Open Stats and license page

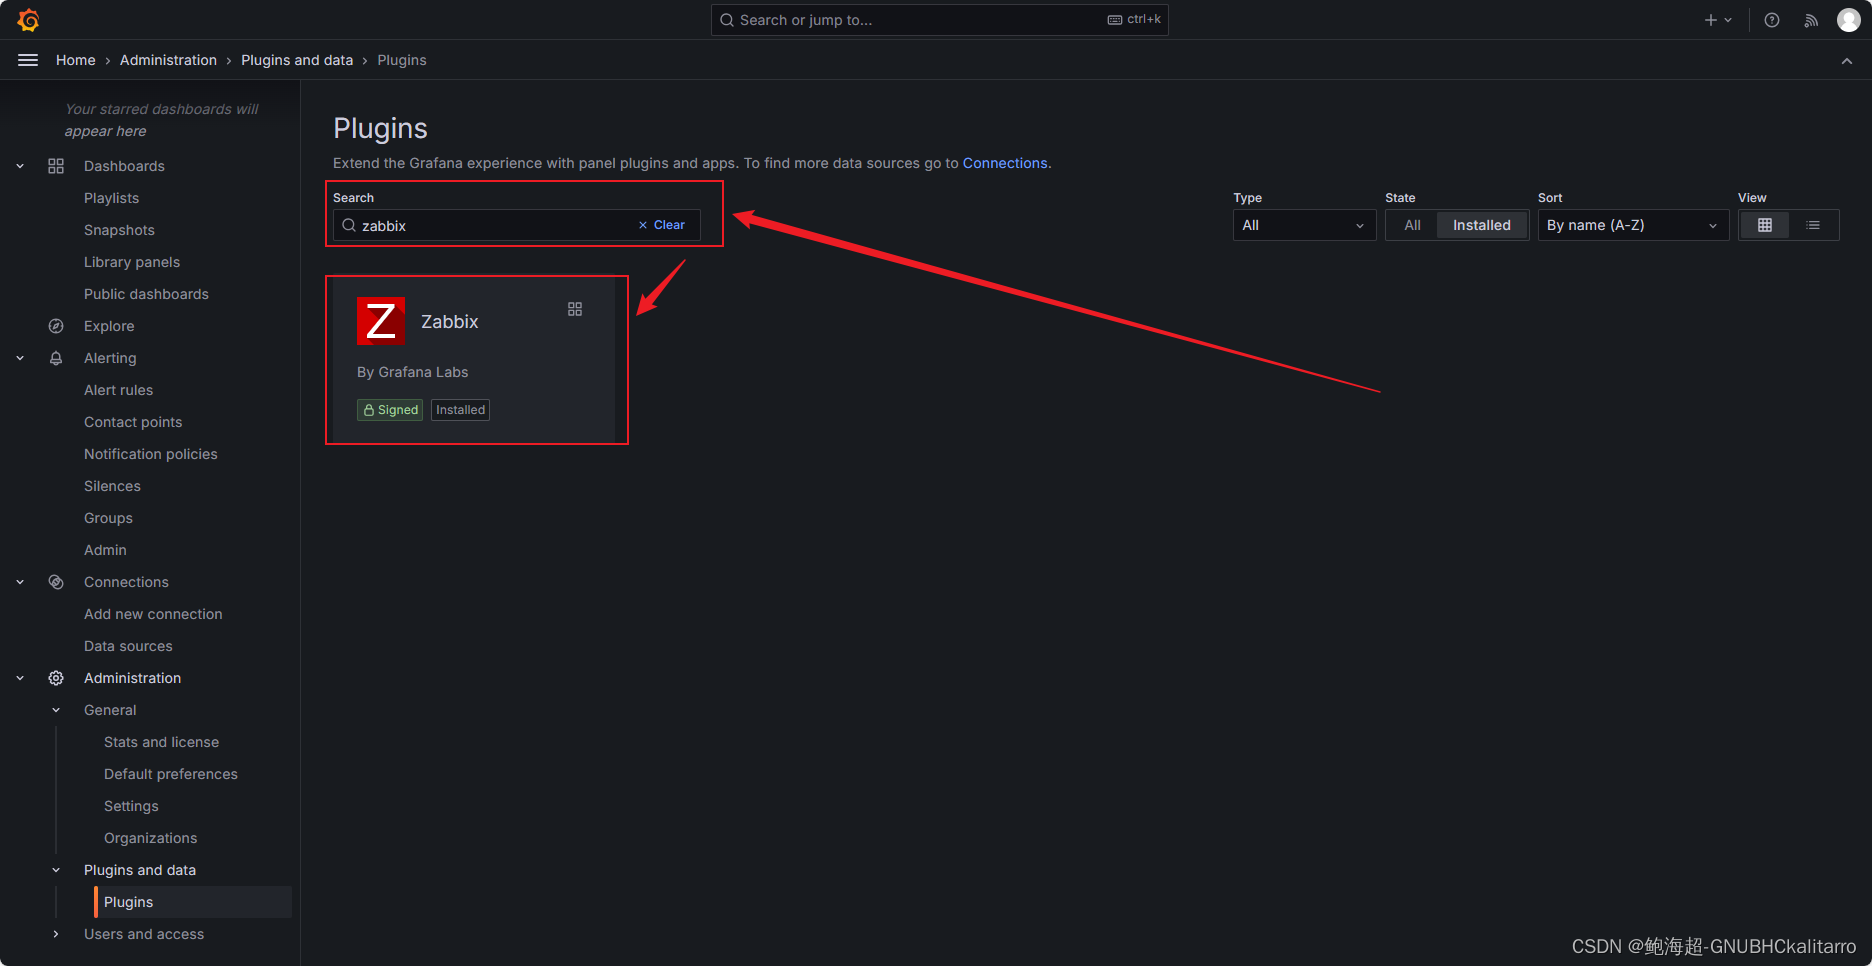click(161, 742)
